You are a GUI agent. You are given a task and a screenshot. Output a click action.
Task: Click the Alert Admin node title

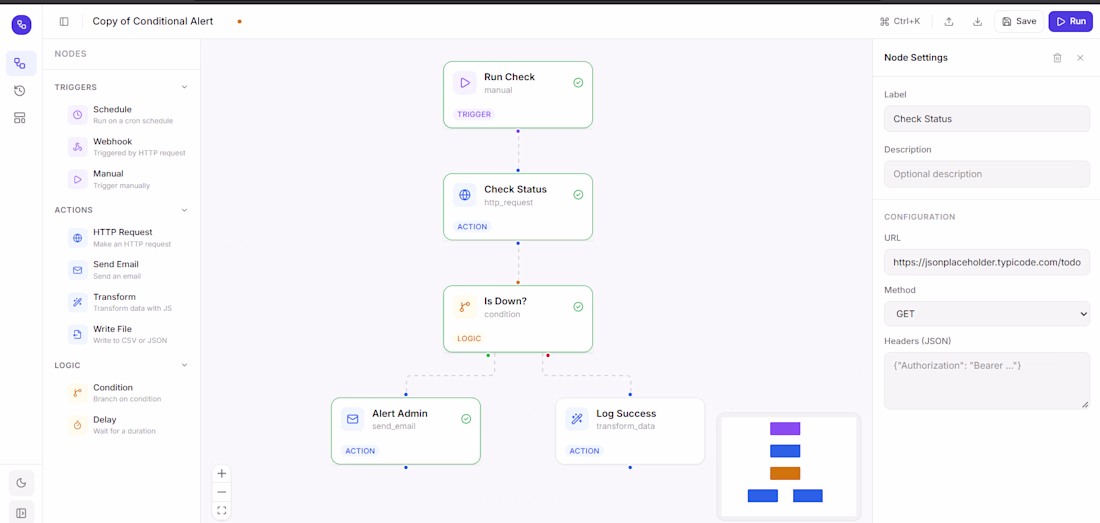[400, 414]
